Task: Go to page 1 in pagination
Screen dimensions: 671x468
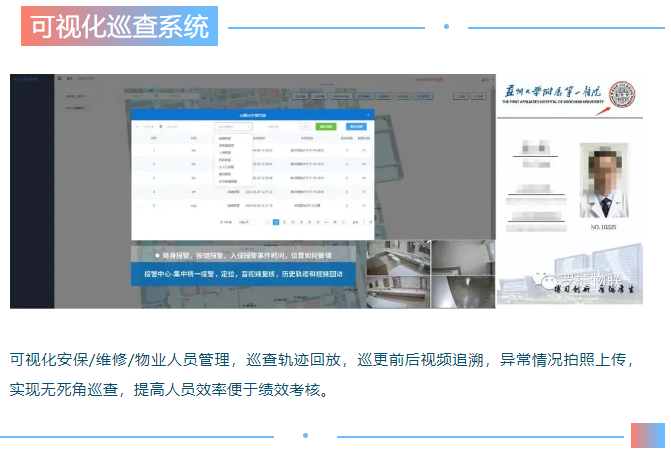Action: 276,221
